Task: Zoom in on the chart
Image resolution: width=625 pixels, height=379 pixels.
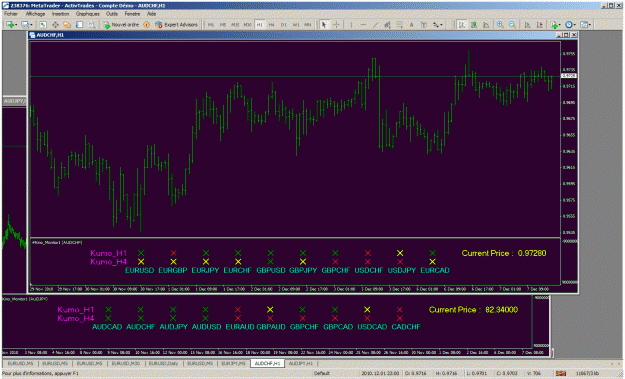Action: pyautogui.click(x=500, y=25)
